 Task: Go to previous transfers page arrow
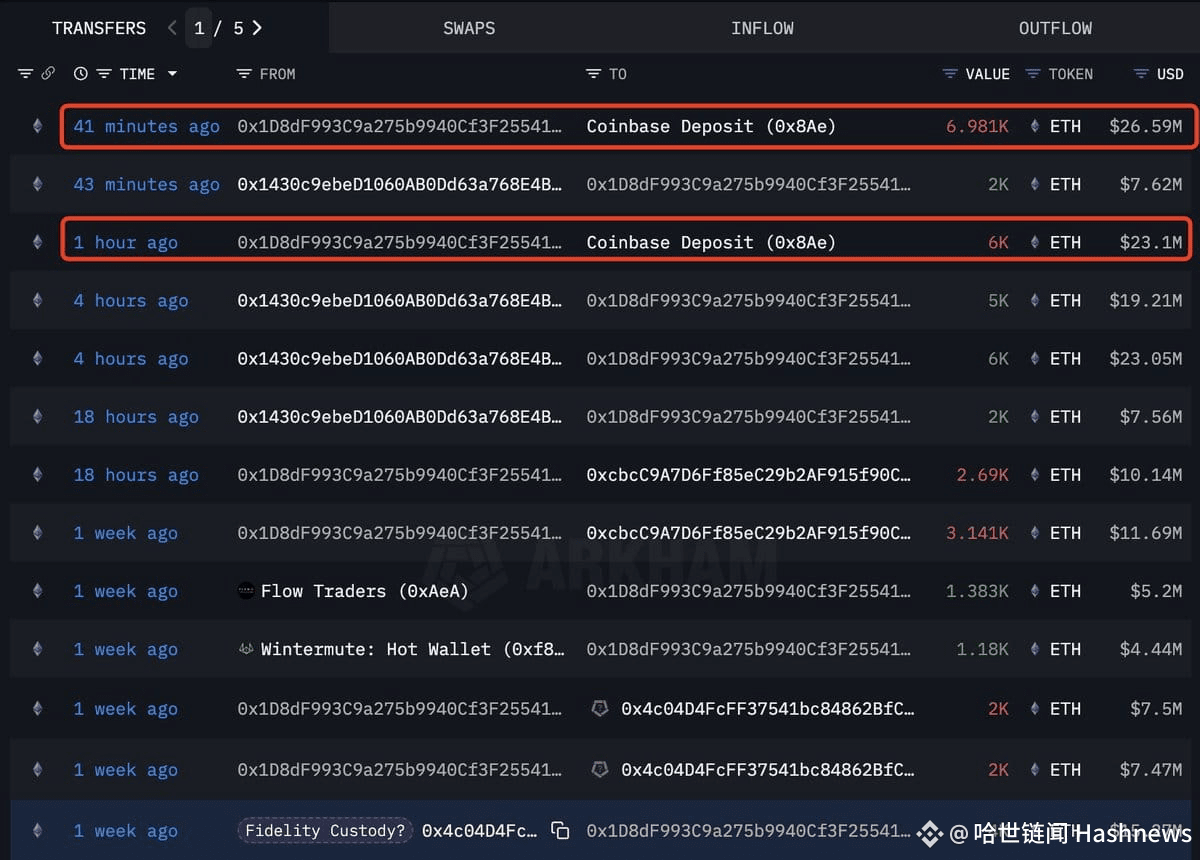click(x=172, y=28)
